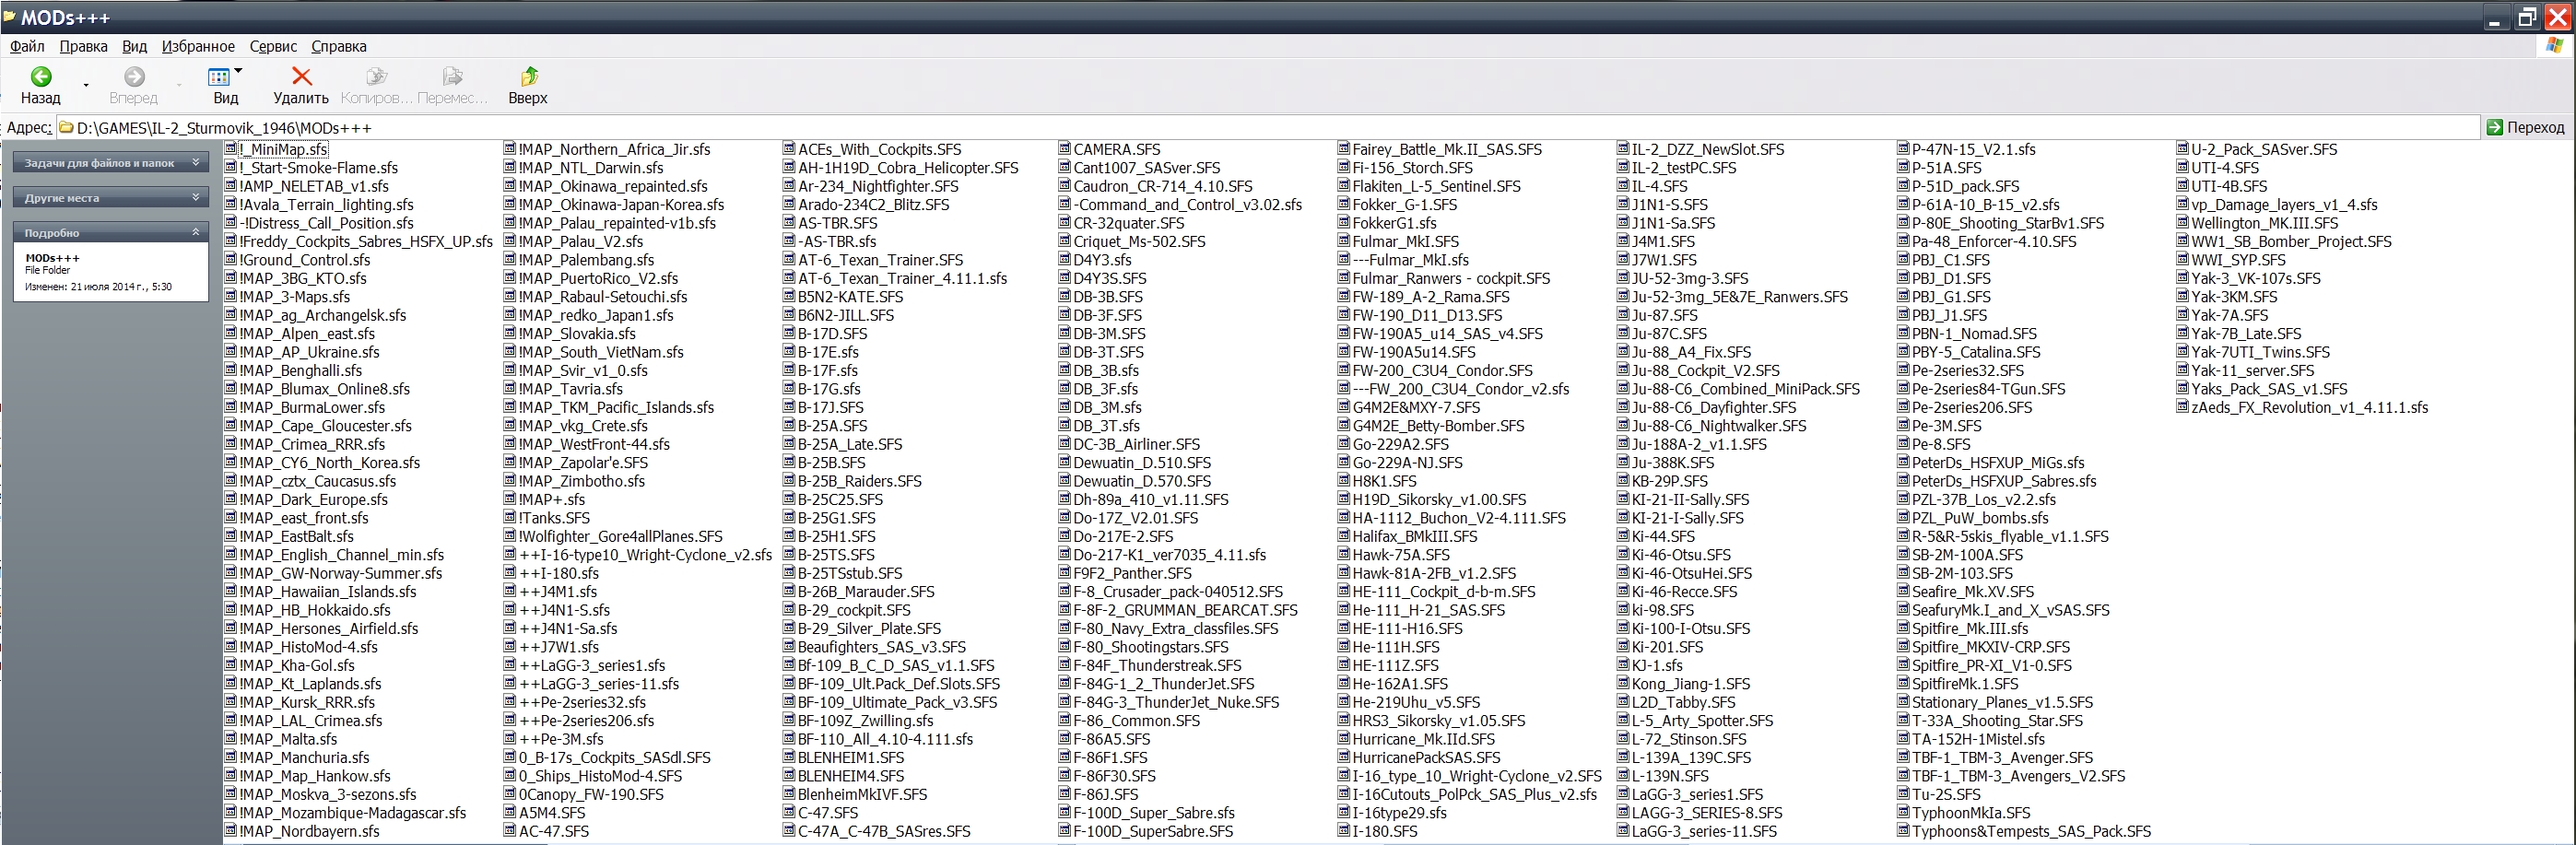
Task: Click the file icon of CAMERA.SFS
Action: (1065, 148)
